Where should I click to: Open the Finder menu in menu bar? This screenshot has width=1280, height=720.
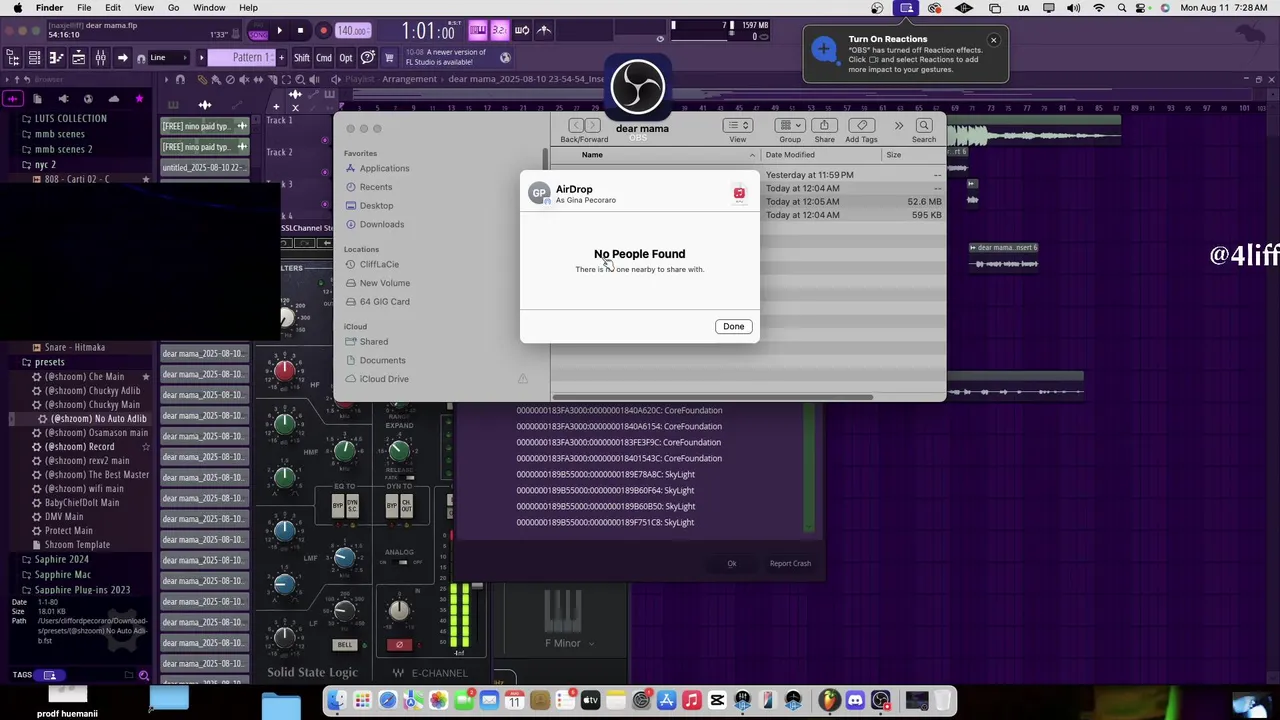tap(49, 8)
